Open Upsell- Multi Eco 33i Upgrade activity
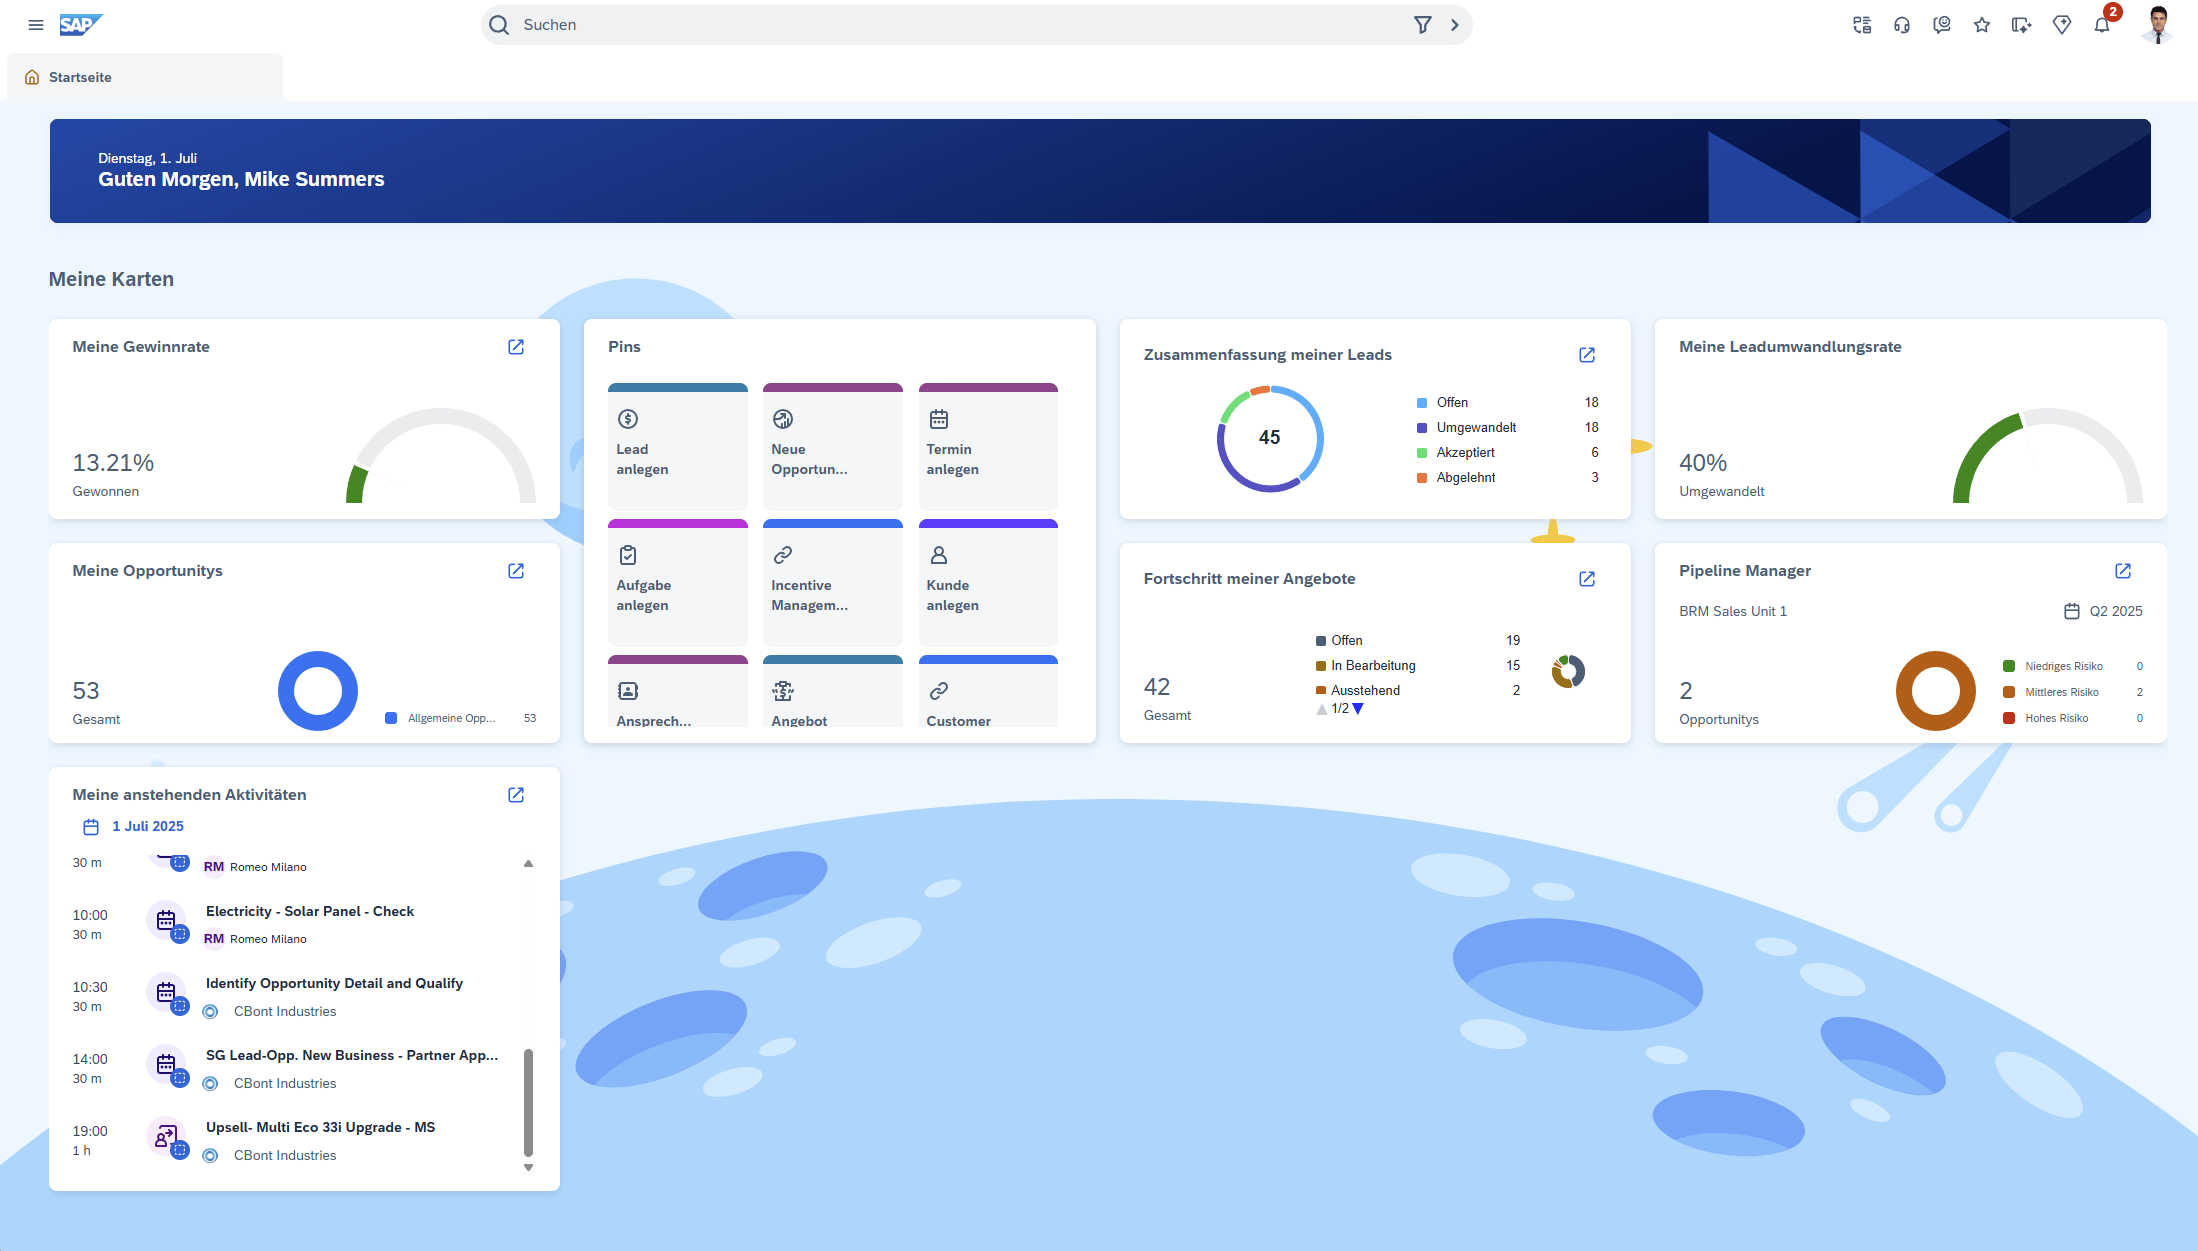Screen dimensions: 2198x1251 click(x=320, y=1128)
